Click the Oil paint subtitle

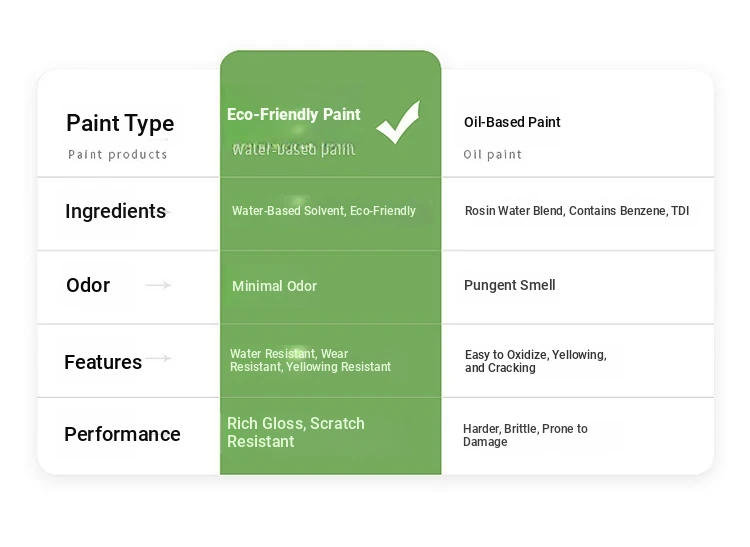pyautogui.click(x=492, y=154)
